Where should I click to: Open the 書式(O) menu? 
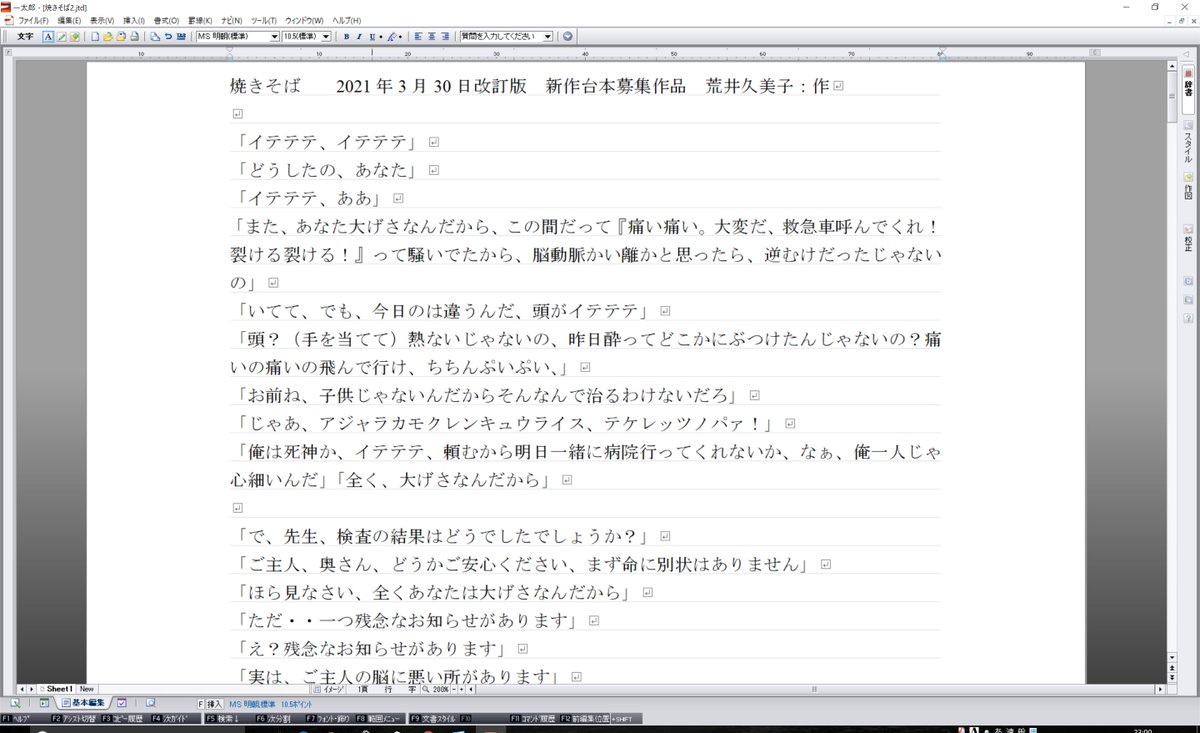point(167,21)
